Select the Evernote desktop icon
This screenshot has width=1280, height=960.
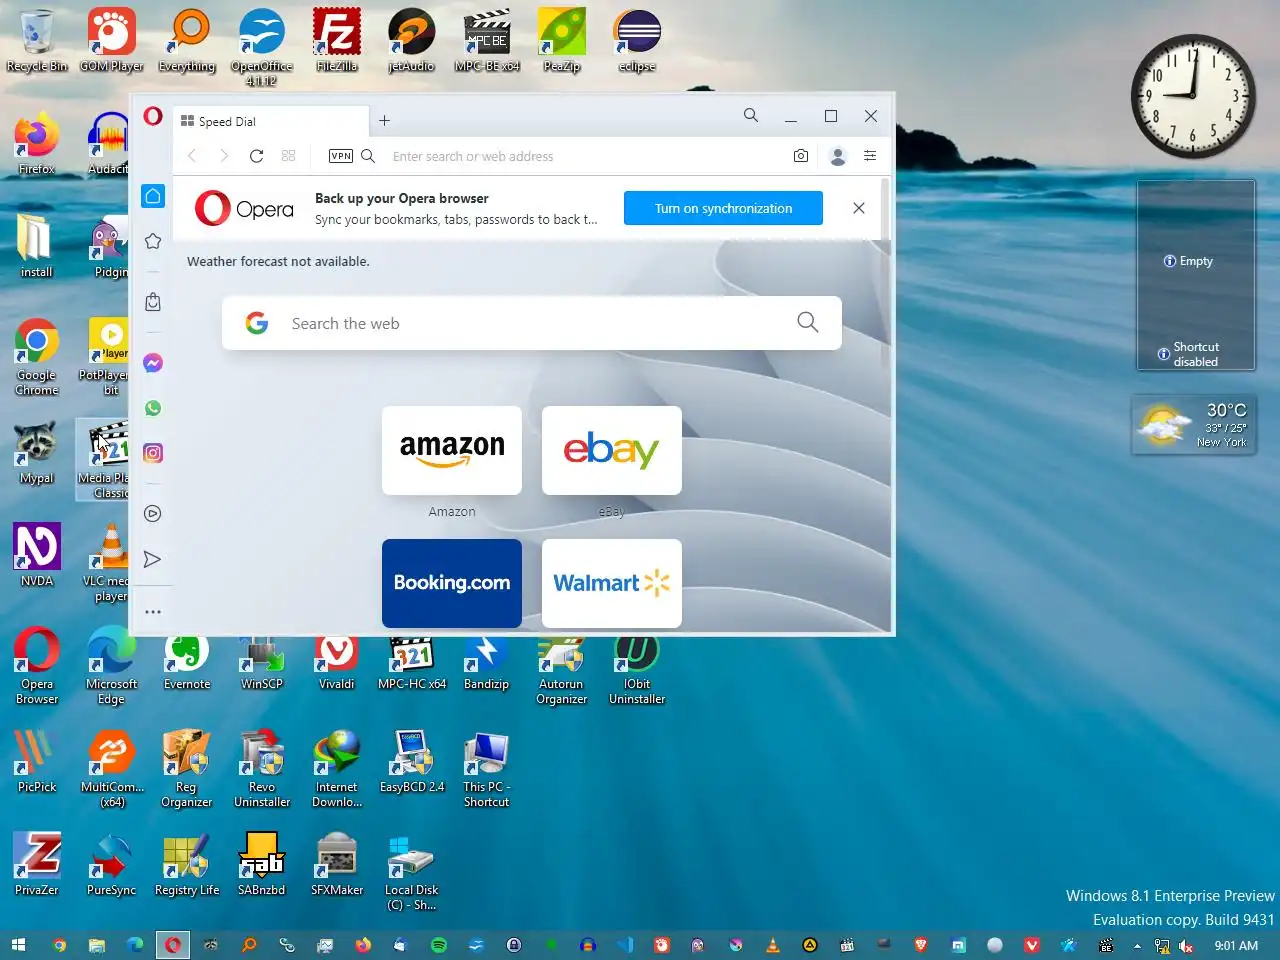click(x=187, y=663)
